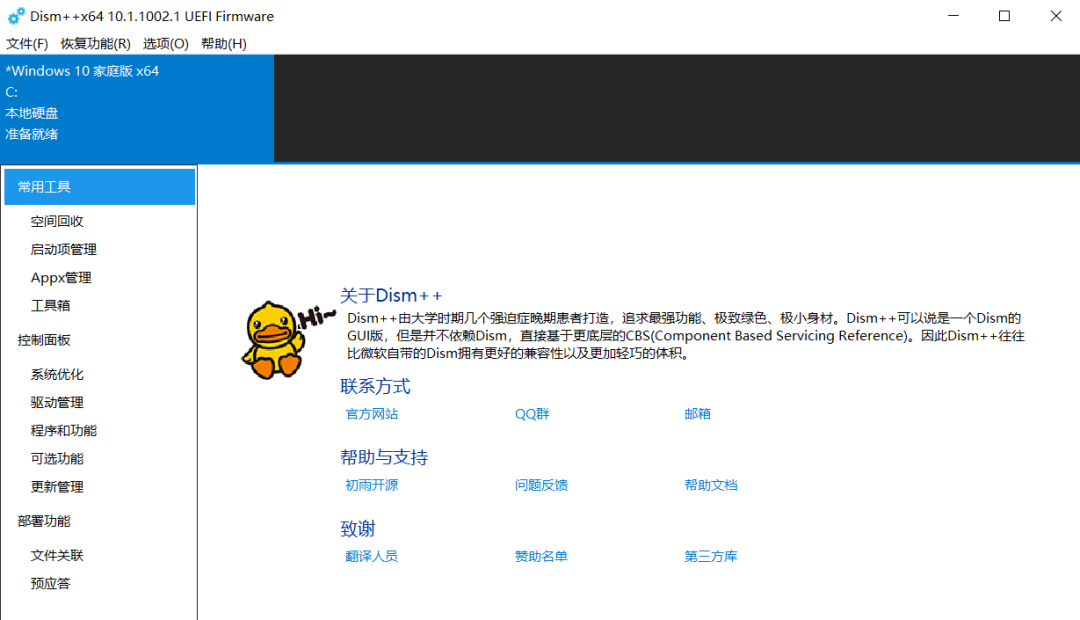Screen dimensions: 1080x620
Task: Click the 本地硬盘 label in the image tile
Action: pyautogui.click(x=32, y=113)
